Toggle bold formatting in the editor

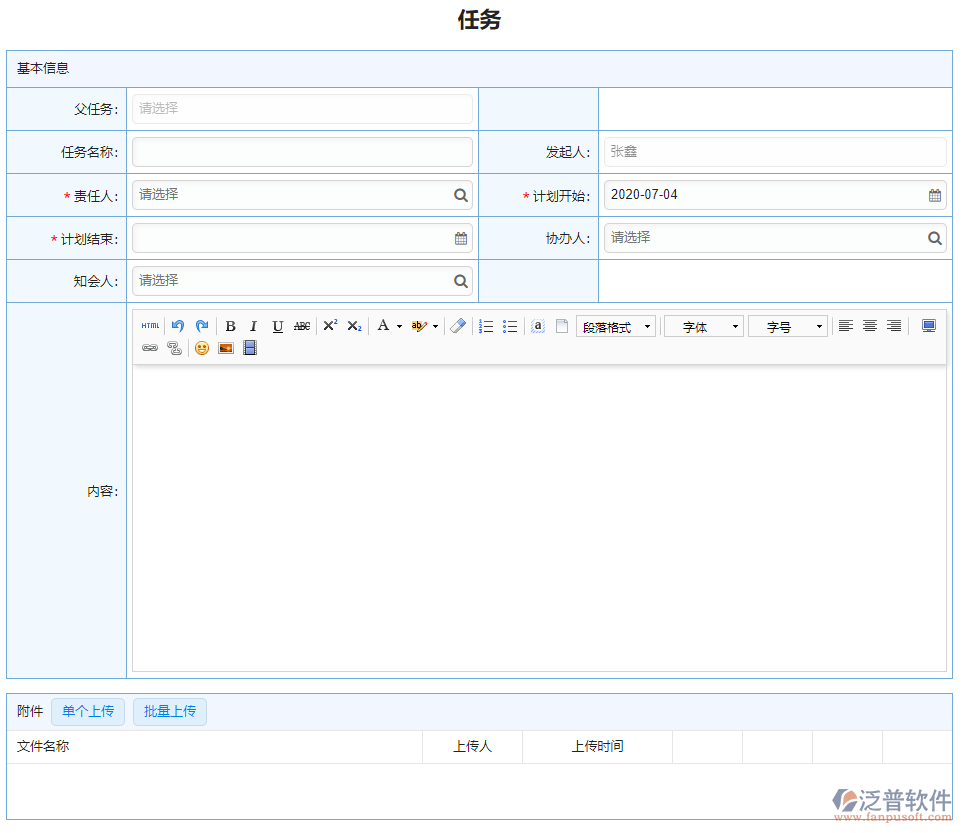tap(230, 326)
